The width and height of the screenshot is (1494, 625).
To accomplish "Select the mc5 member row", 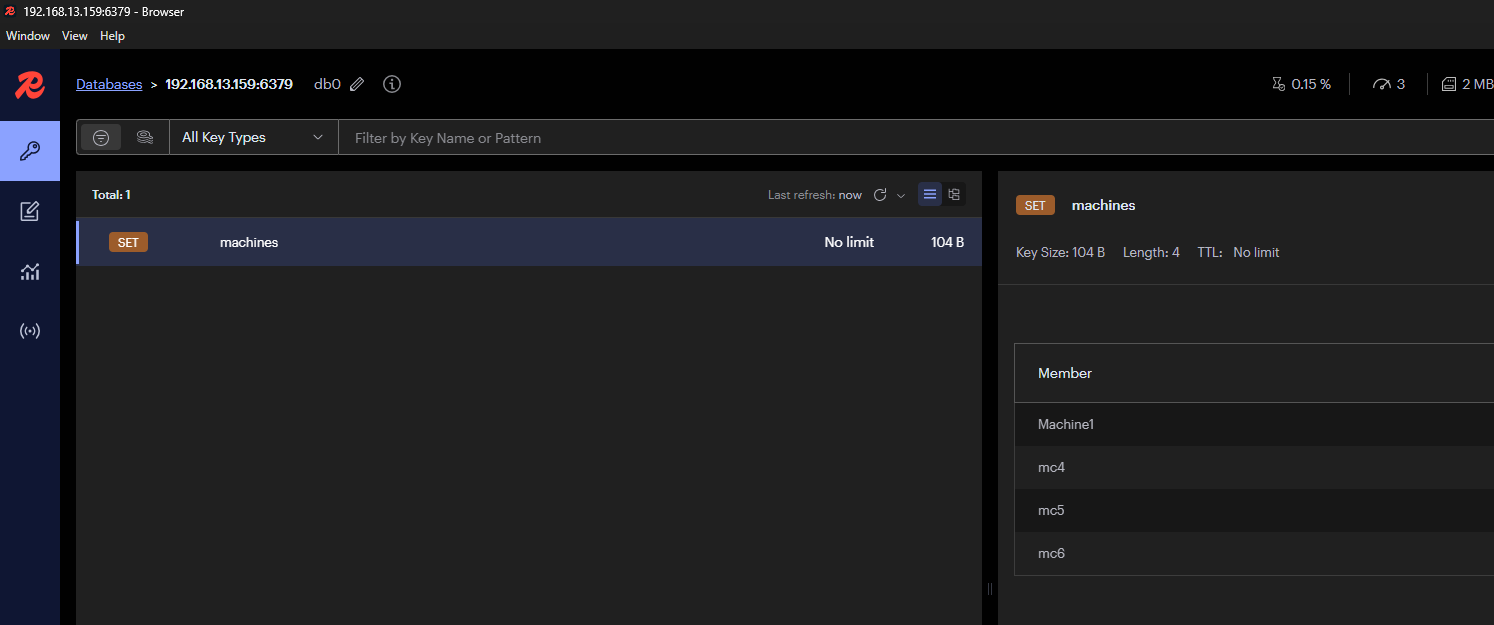I will [x=1254, y=510].
